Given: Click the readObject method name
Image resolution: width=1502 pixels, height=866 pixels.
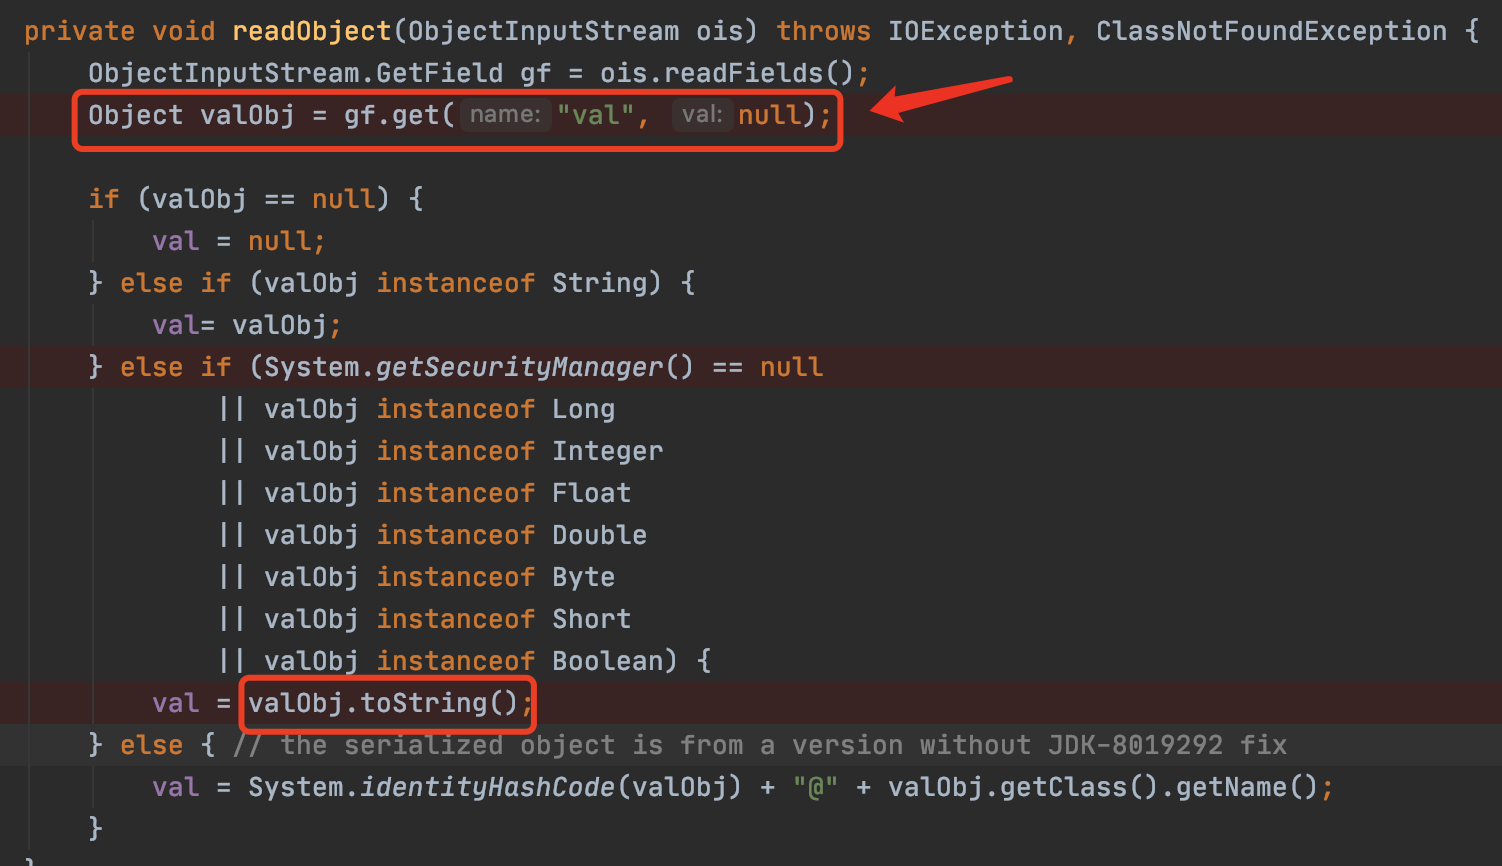Looking at the screenshot, I should (x=311, y=31).
